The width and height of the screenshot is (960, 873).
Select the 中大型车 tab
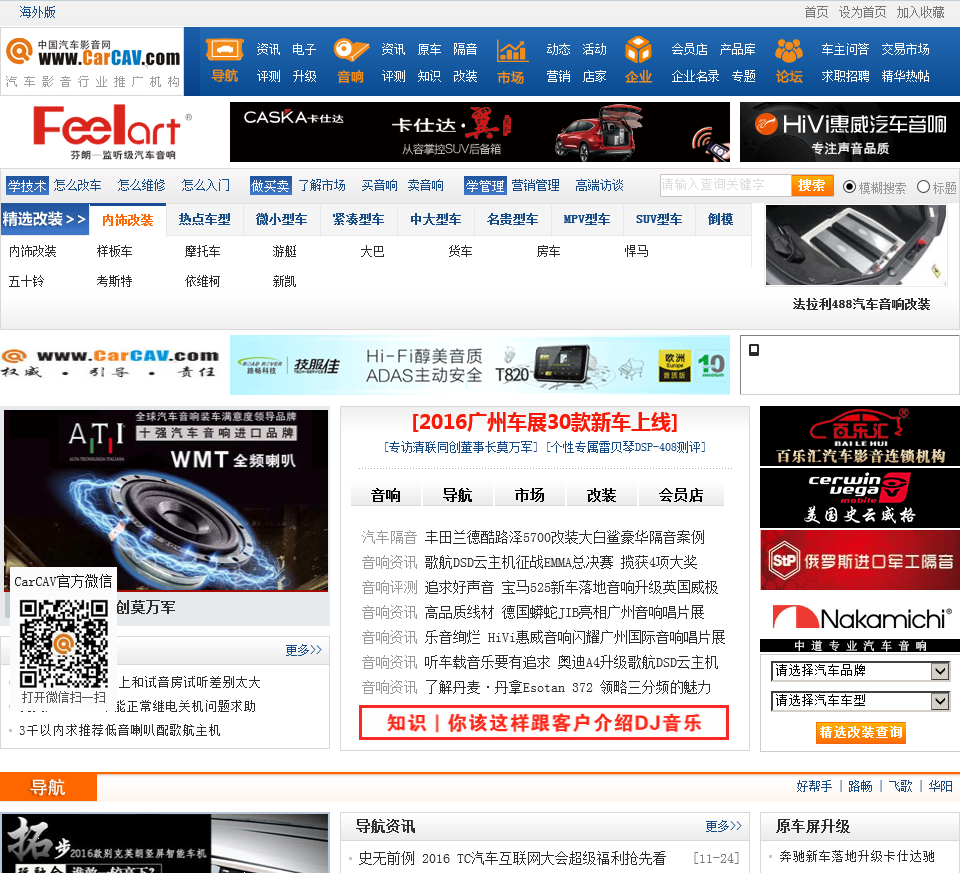tap(435, 219)
